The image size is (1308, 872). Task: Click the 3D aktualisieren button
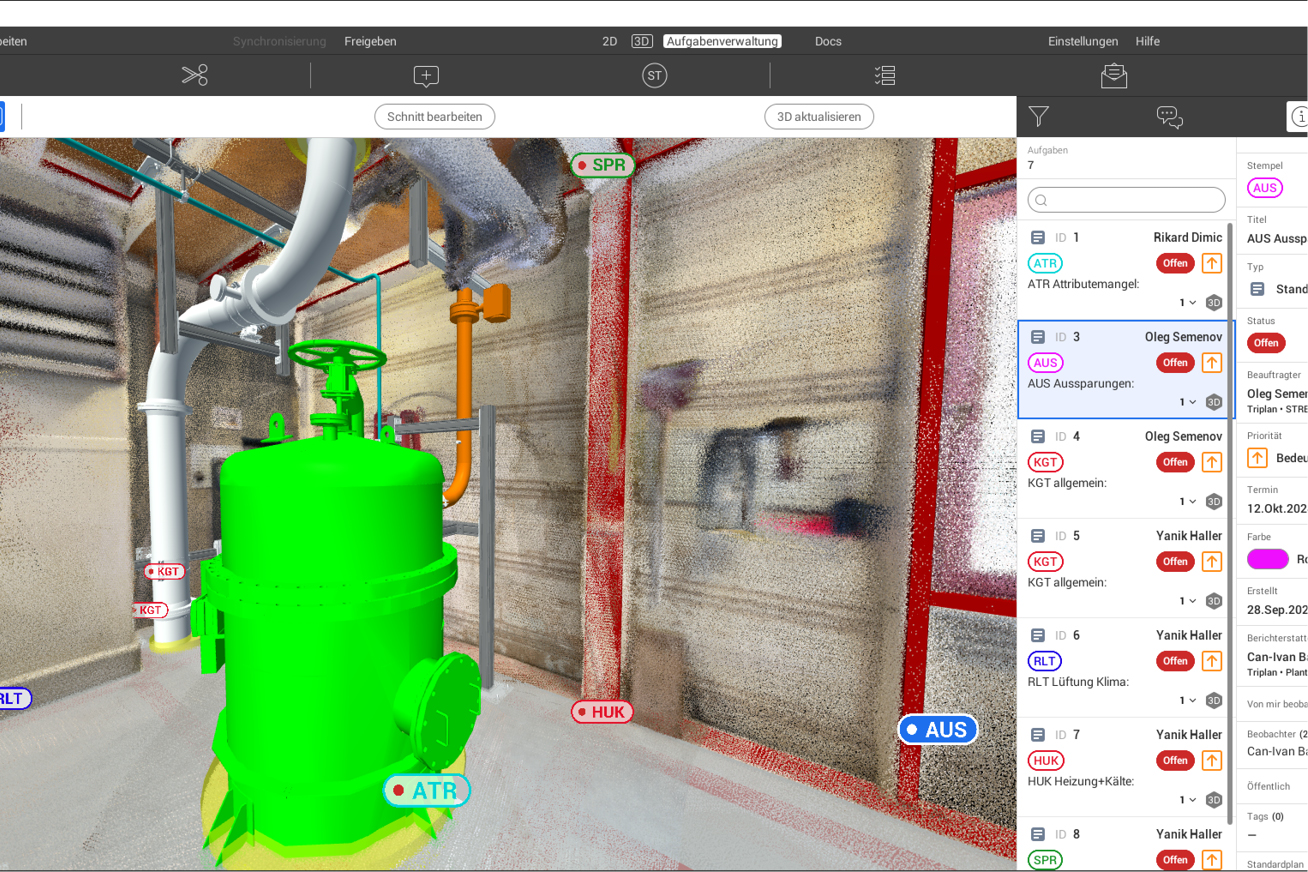point(819,117)
